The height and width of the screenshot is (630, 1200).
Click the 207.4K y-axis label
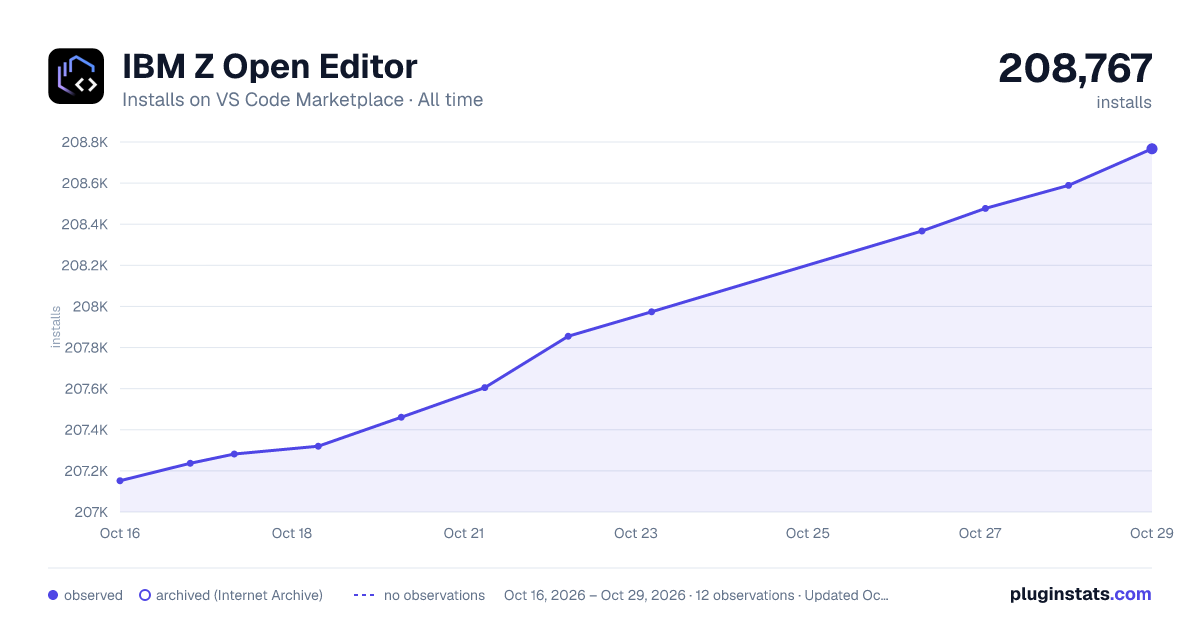tap(86, 430)
